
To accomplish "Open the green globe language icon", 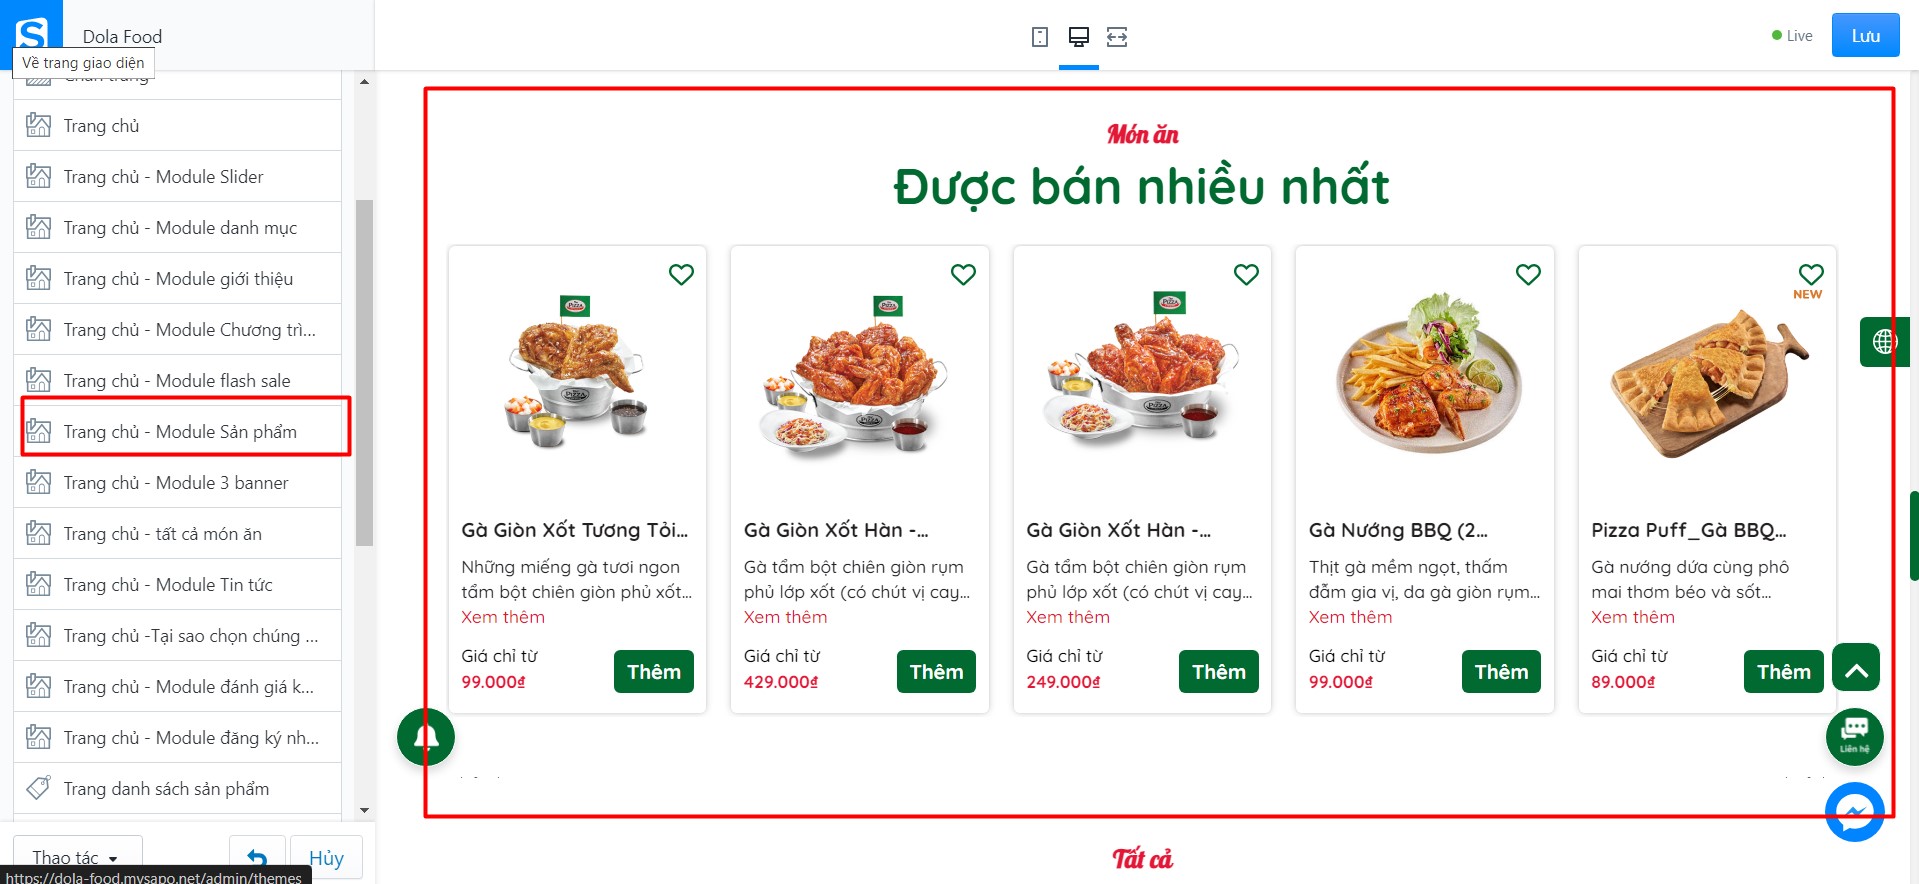I will coord(1884,342).
